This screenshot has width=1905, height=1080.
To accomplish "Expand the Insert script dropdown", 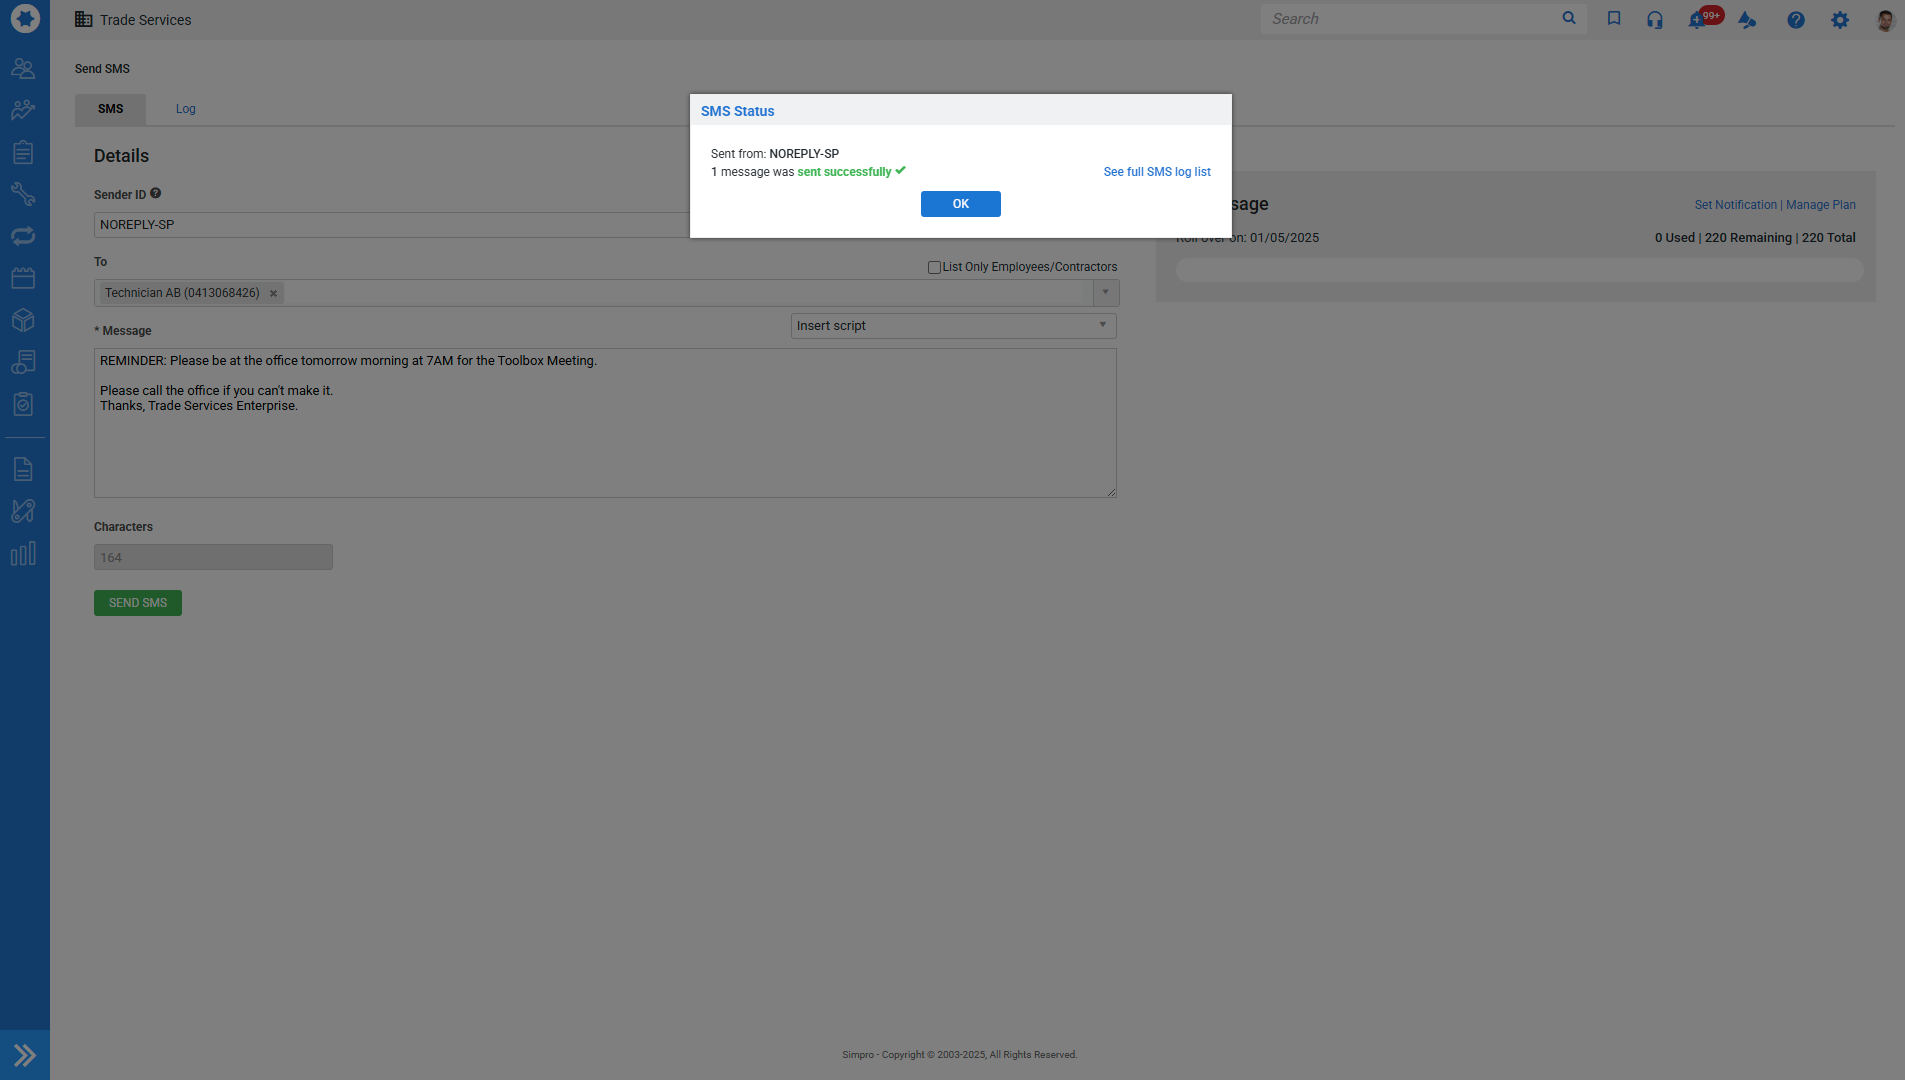I will (x=1102, y=326).
